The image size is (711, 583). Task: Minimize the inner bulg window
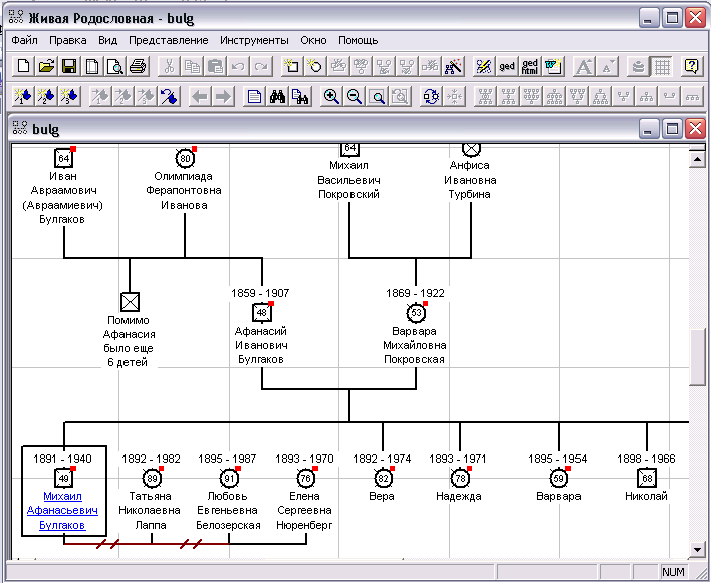coord(649,129)
